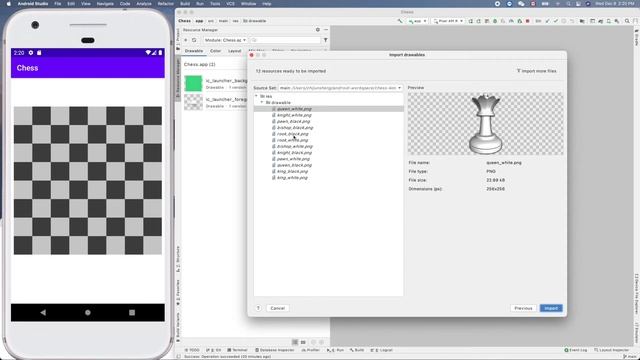Open the Logcat tool window
Screen dimensions: 640x360
tap(382, 350)
